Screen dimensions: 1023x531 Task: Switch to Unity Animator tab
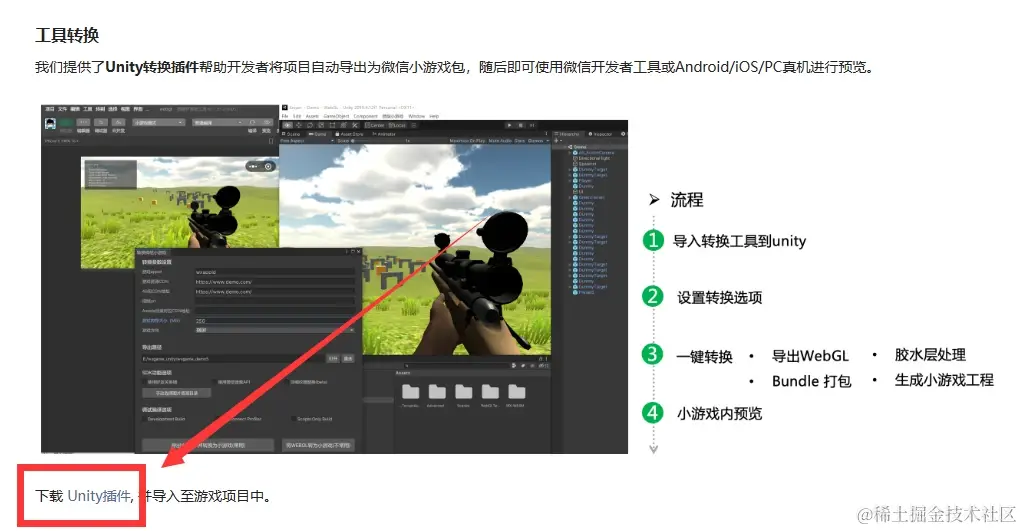(384, 134)
